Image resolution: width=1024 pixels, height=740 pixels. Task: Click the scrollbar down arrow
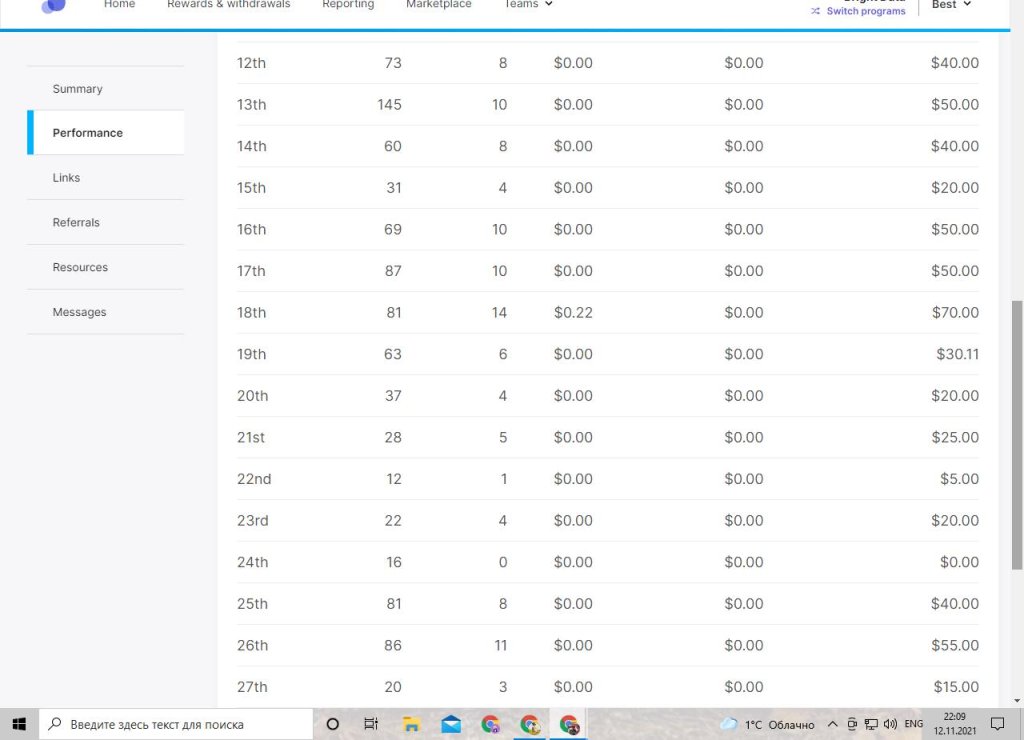(x=1017, y=701)
